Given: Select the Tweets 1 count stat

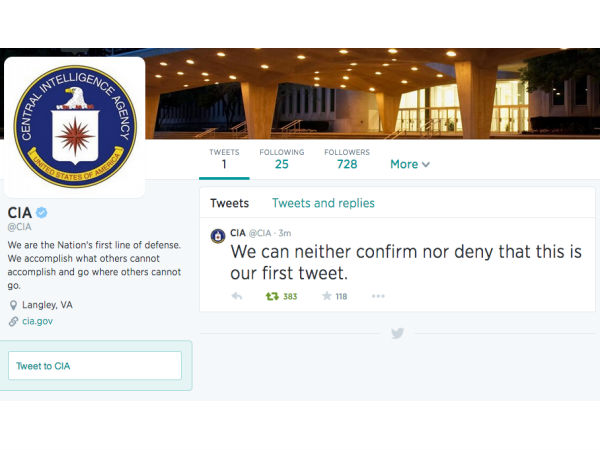Looking at the screenshot, I should 224,159.
